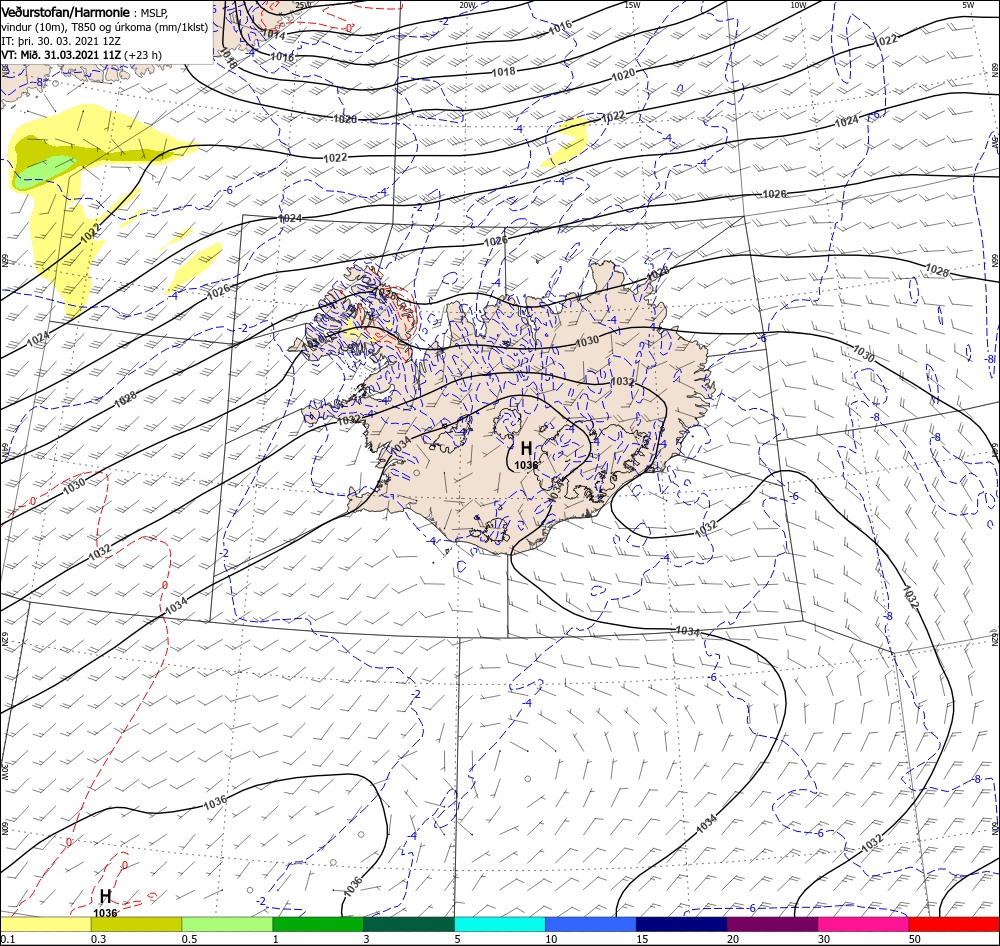Click the legend value label 0.5
Image resolution: width=1000 pixels, height=946 pixels.
pyautogui.click(x=189, y=939)
